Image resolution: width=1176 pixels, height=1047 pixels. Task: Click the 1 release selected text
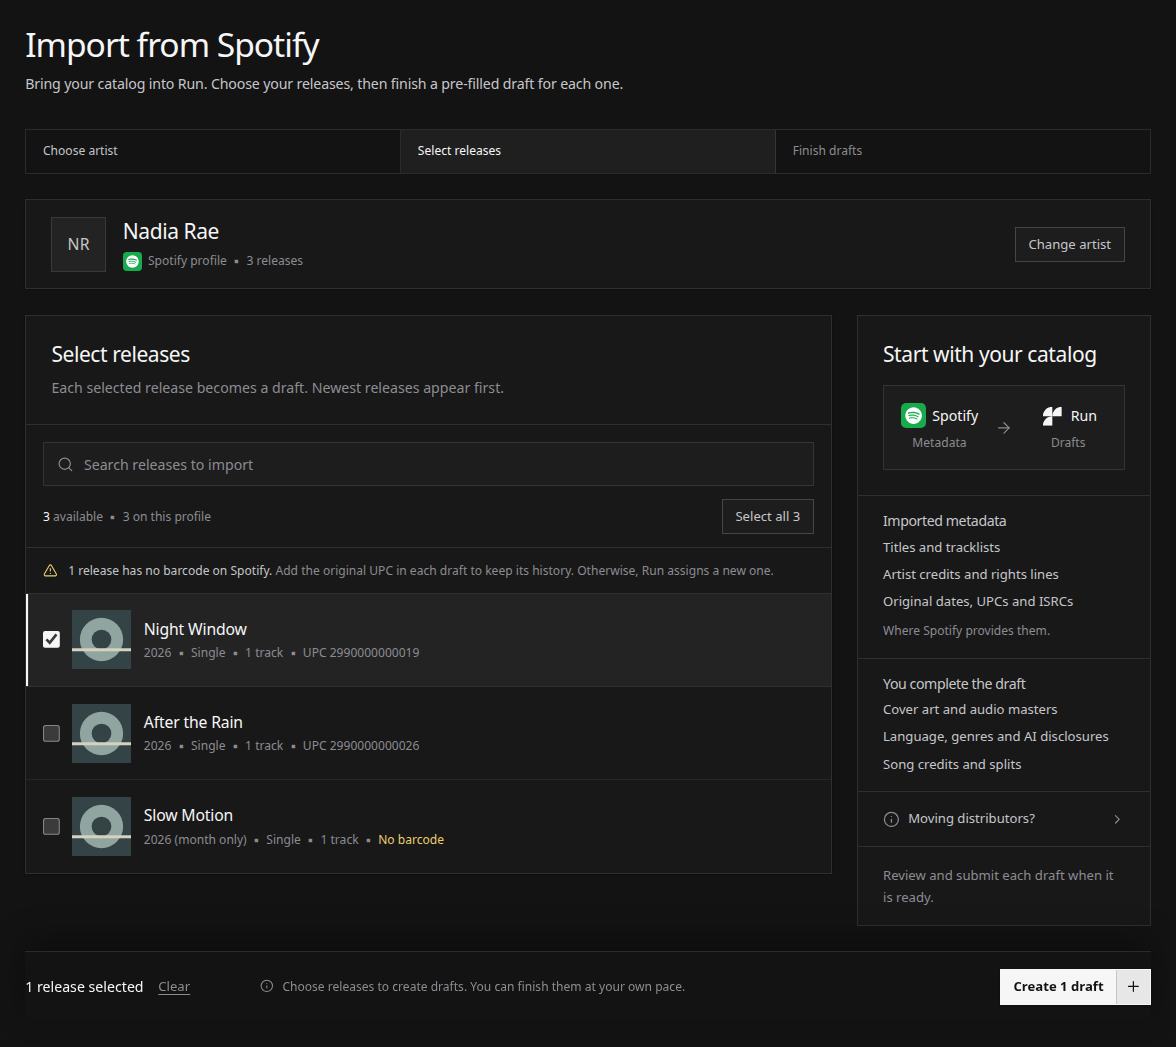[84, 987]
